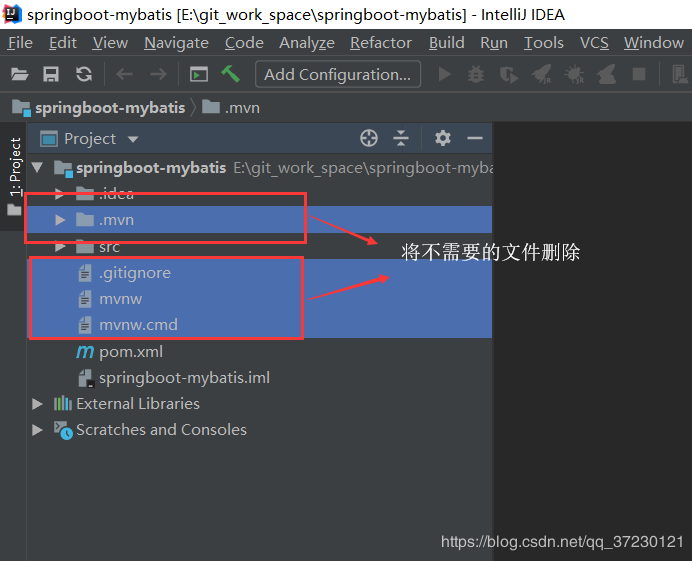This screenshot has height=561, width=692.
Task: Open the Analyze menu
Action: point(307,43)
